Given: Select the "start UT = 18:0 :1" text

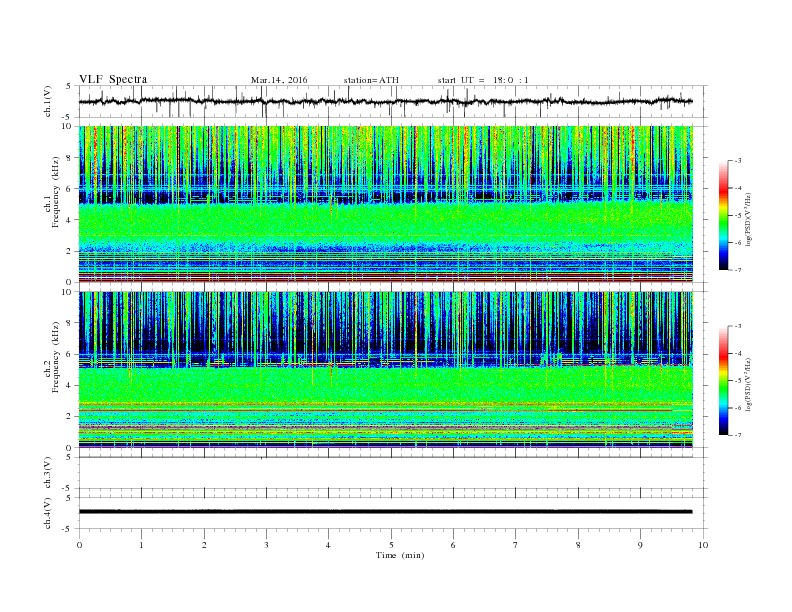Looking at the screenshot, I should (x=483, y=80).
